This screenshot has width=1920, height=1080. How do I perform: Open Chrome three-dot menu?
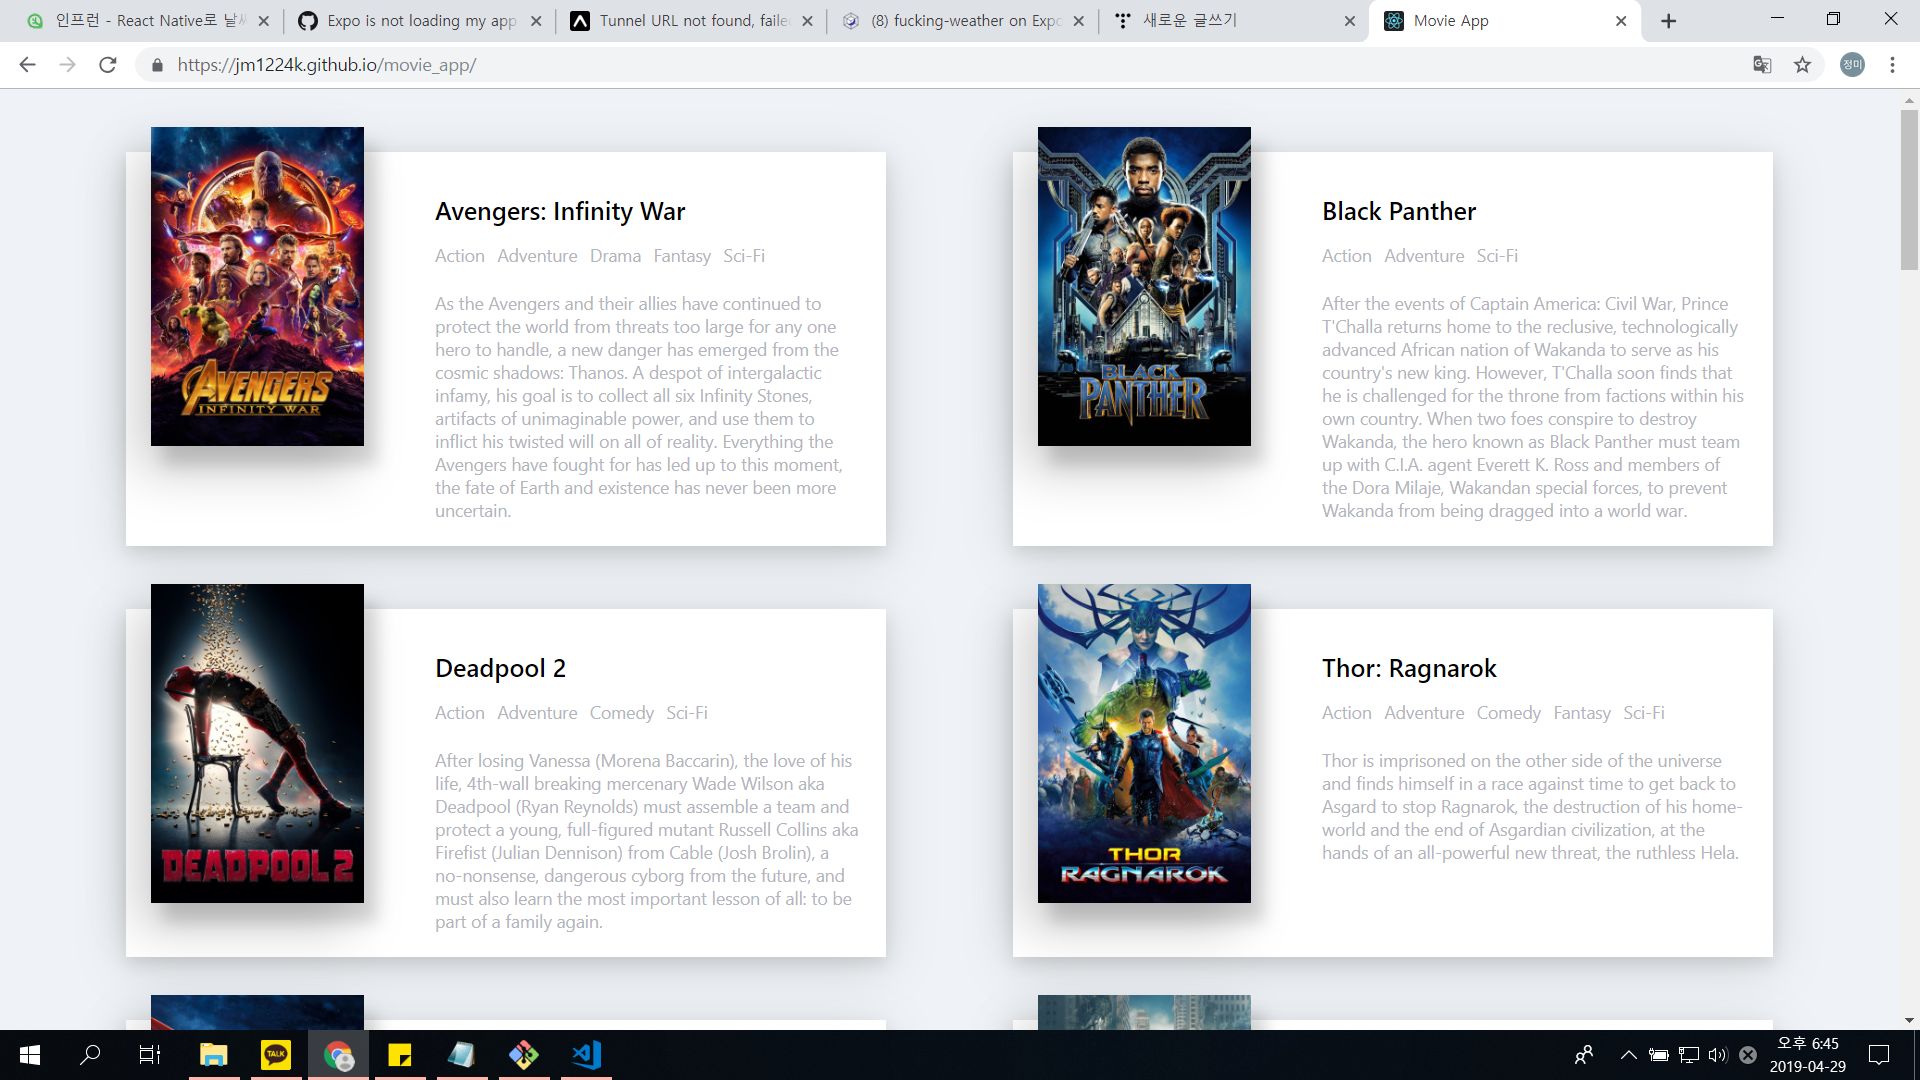tap(1892, 65)
